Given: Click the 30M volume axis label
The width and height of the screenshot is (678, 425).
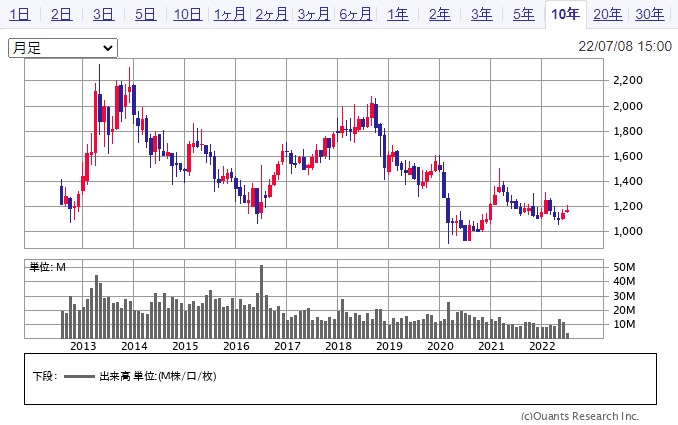Looking at the screenshot, I should (624, 297).
